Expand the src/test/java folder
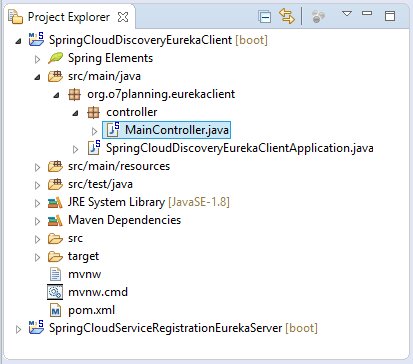The image size is (413, 364). 37,185
